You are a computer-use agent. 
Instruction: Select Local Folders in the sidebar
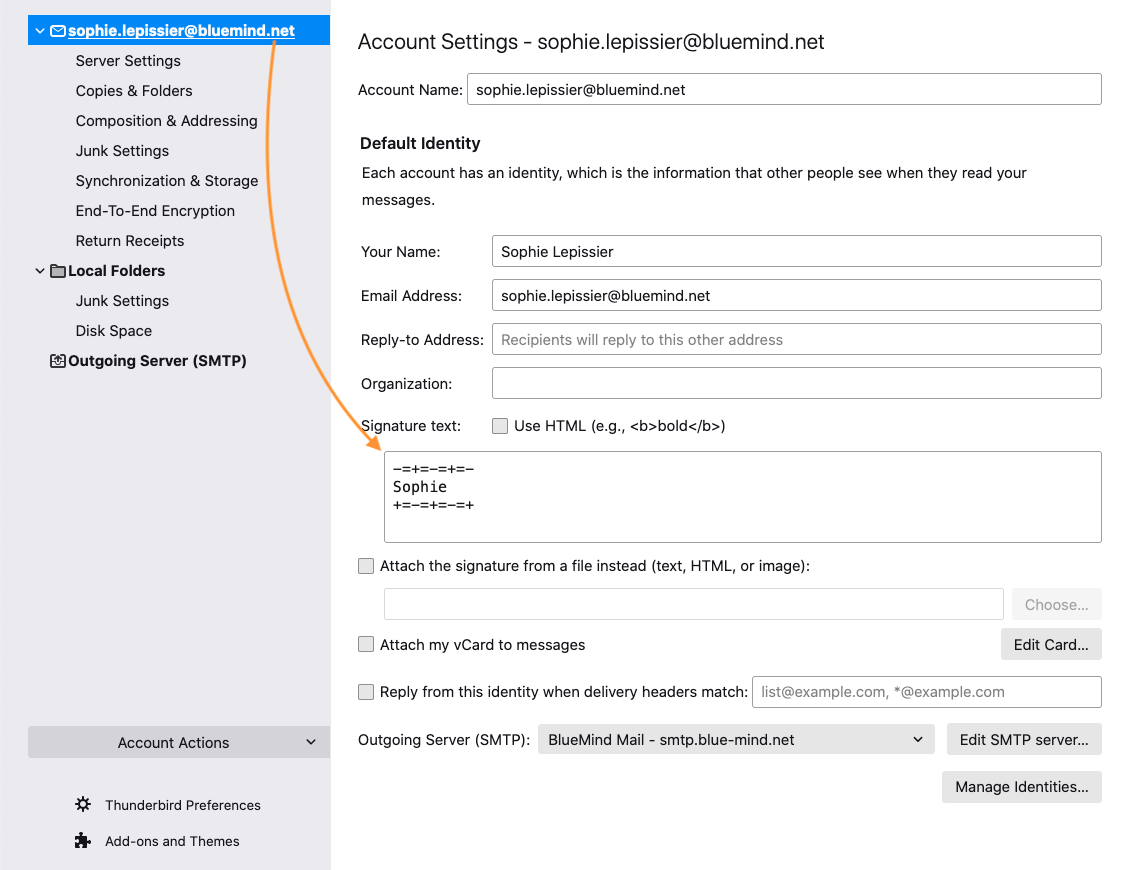116,271
